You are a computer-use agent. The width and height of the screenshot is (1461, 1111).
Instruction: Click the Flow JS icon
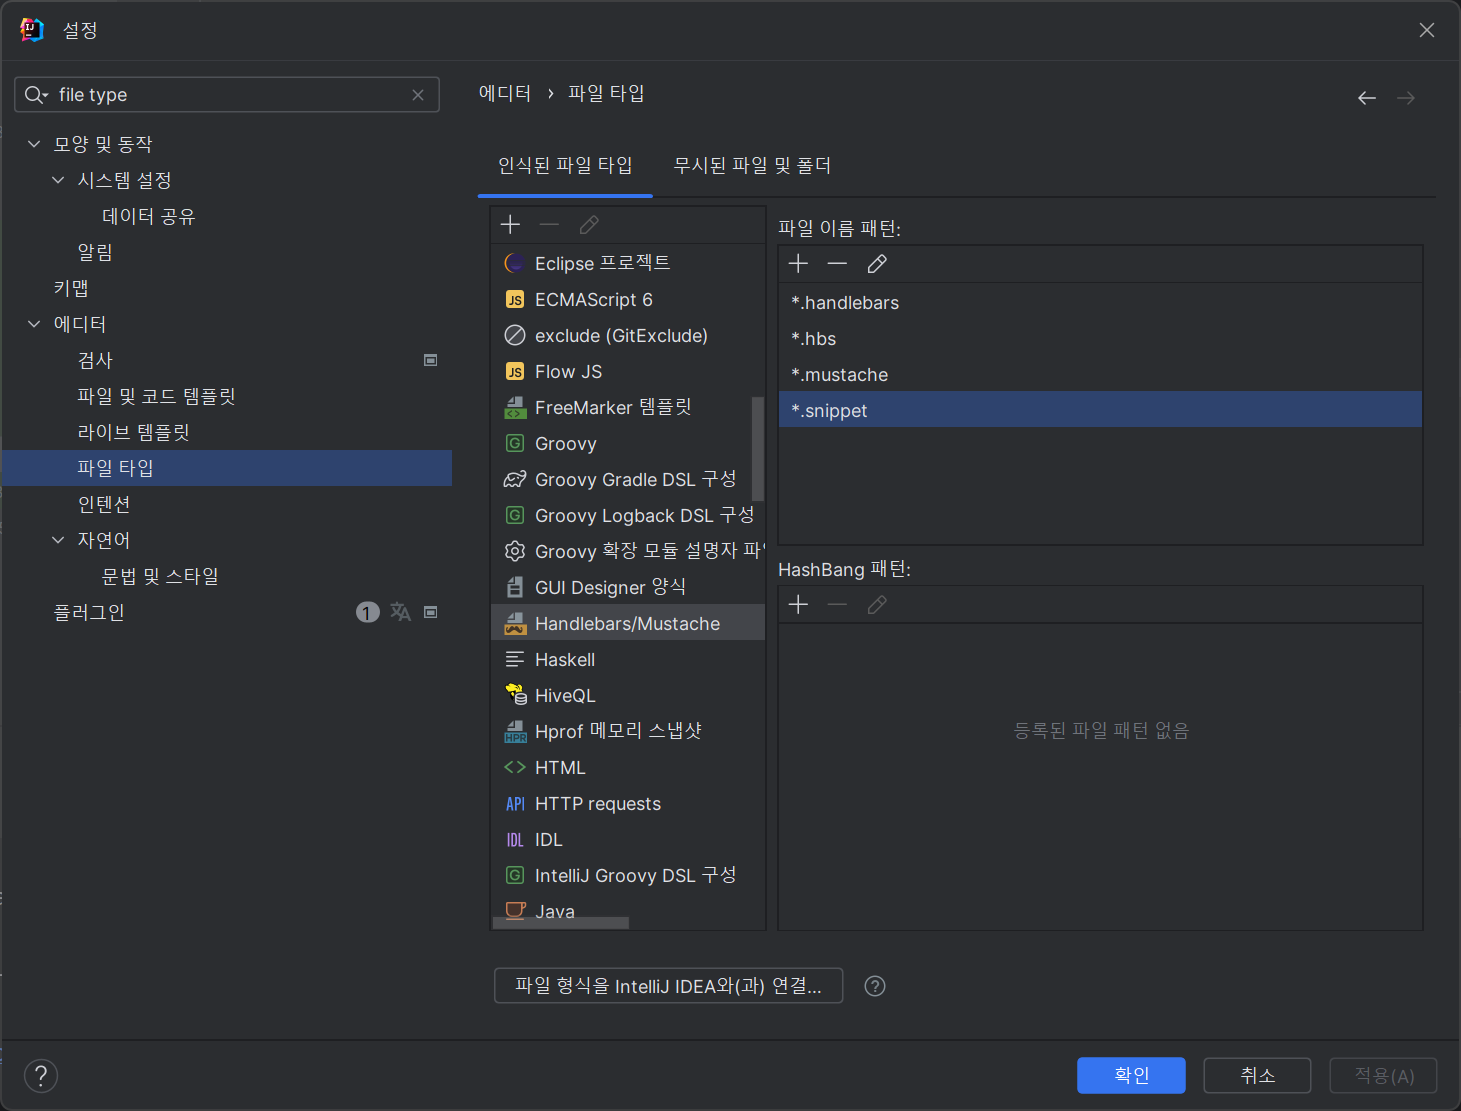click(x=515, y=372)
